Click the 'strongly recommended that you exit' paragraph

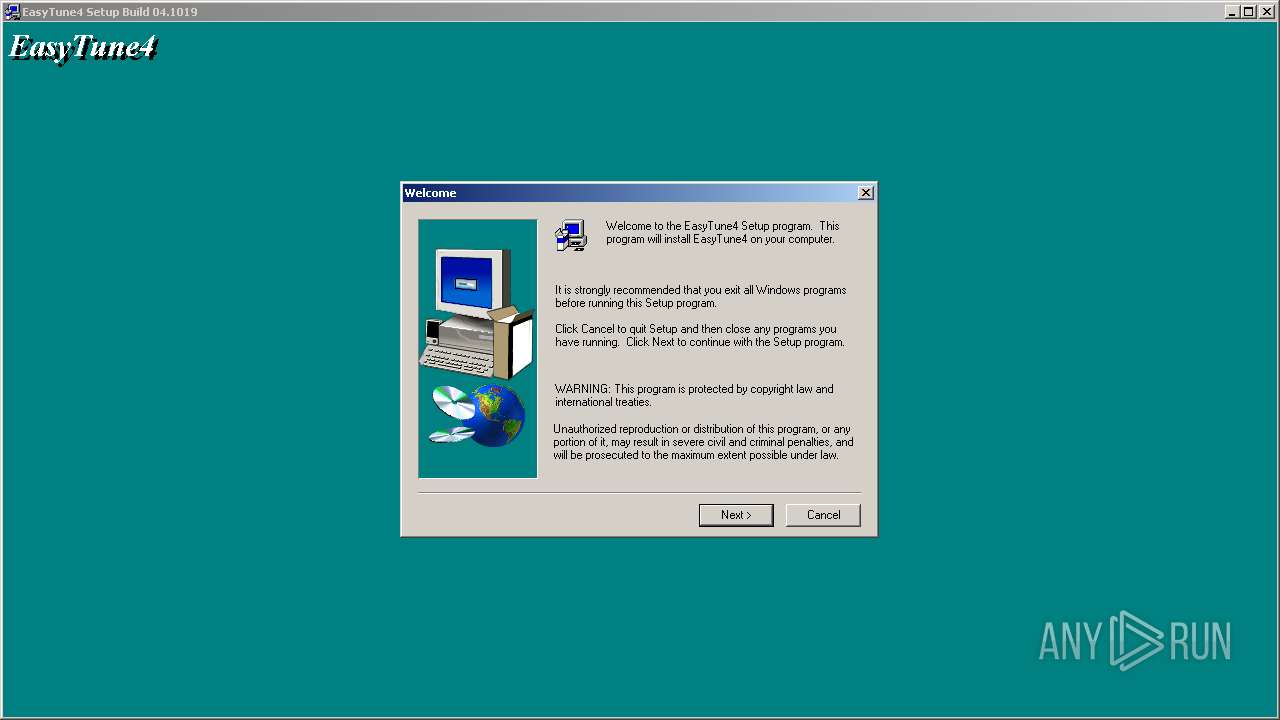(700, 296)
